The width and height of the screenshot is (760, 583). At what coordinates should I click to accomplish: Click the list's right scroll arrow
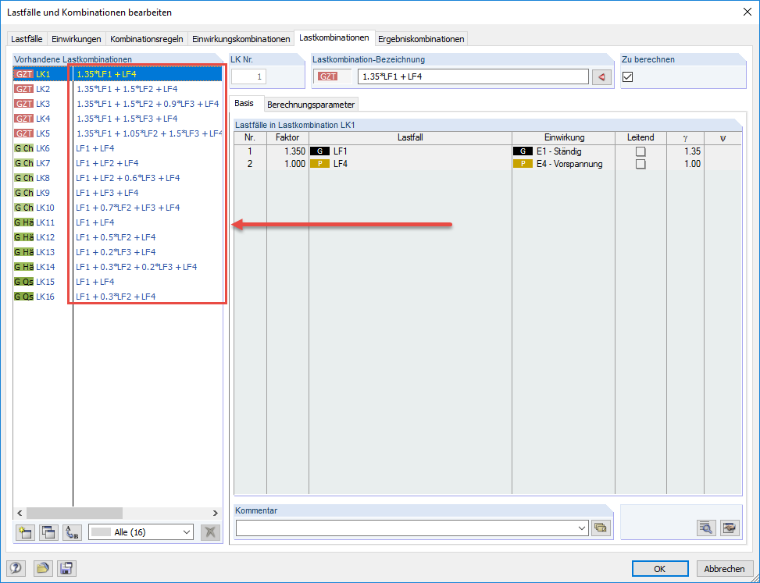[x=215, y=513]
